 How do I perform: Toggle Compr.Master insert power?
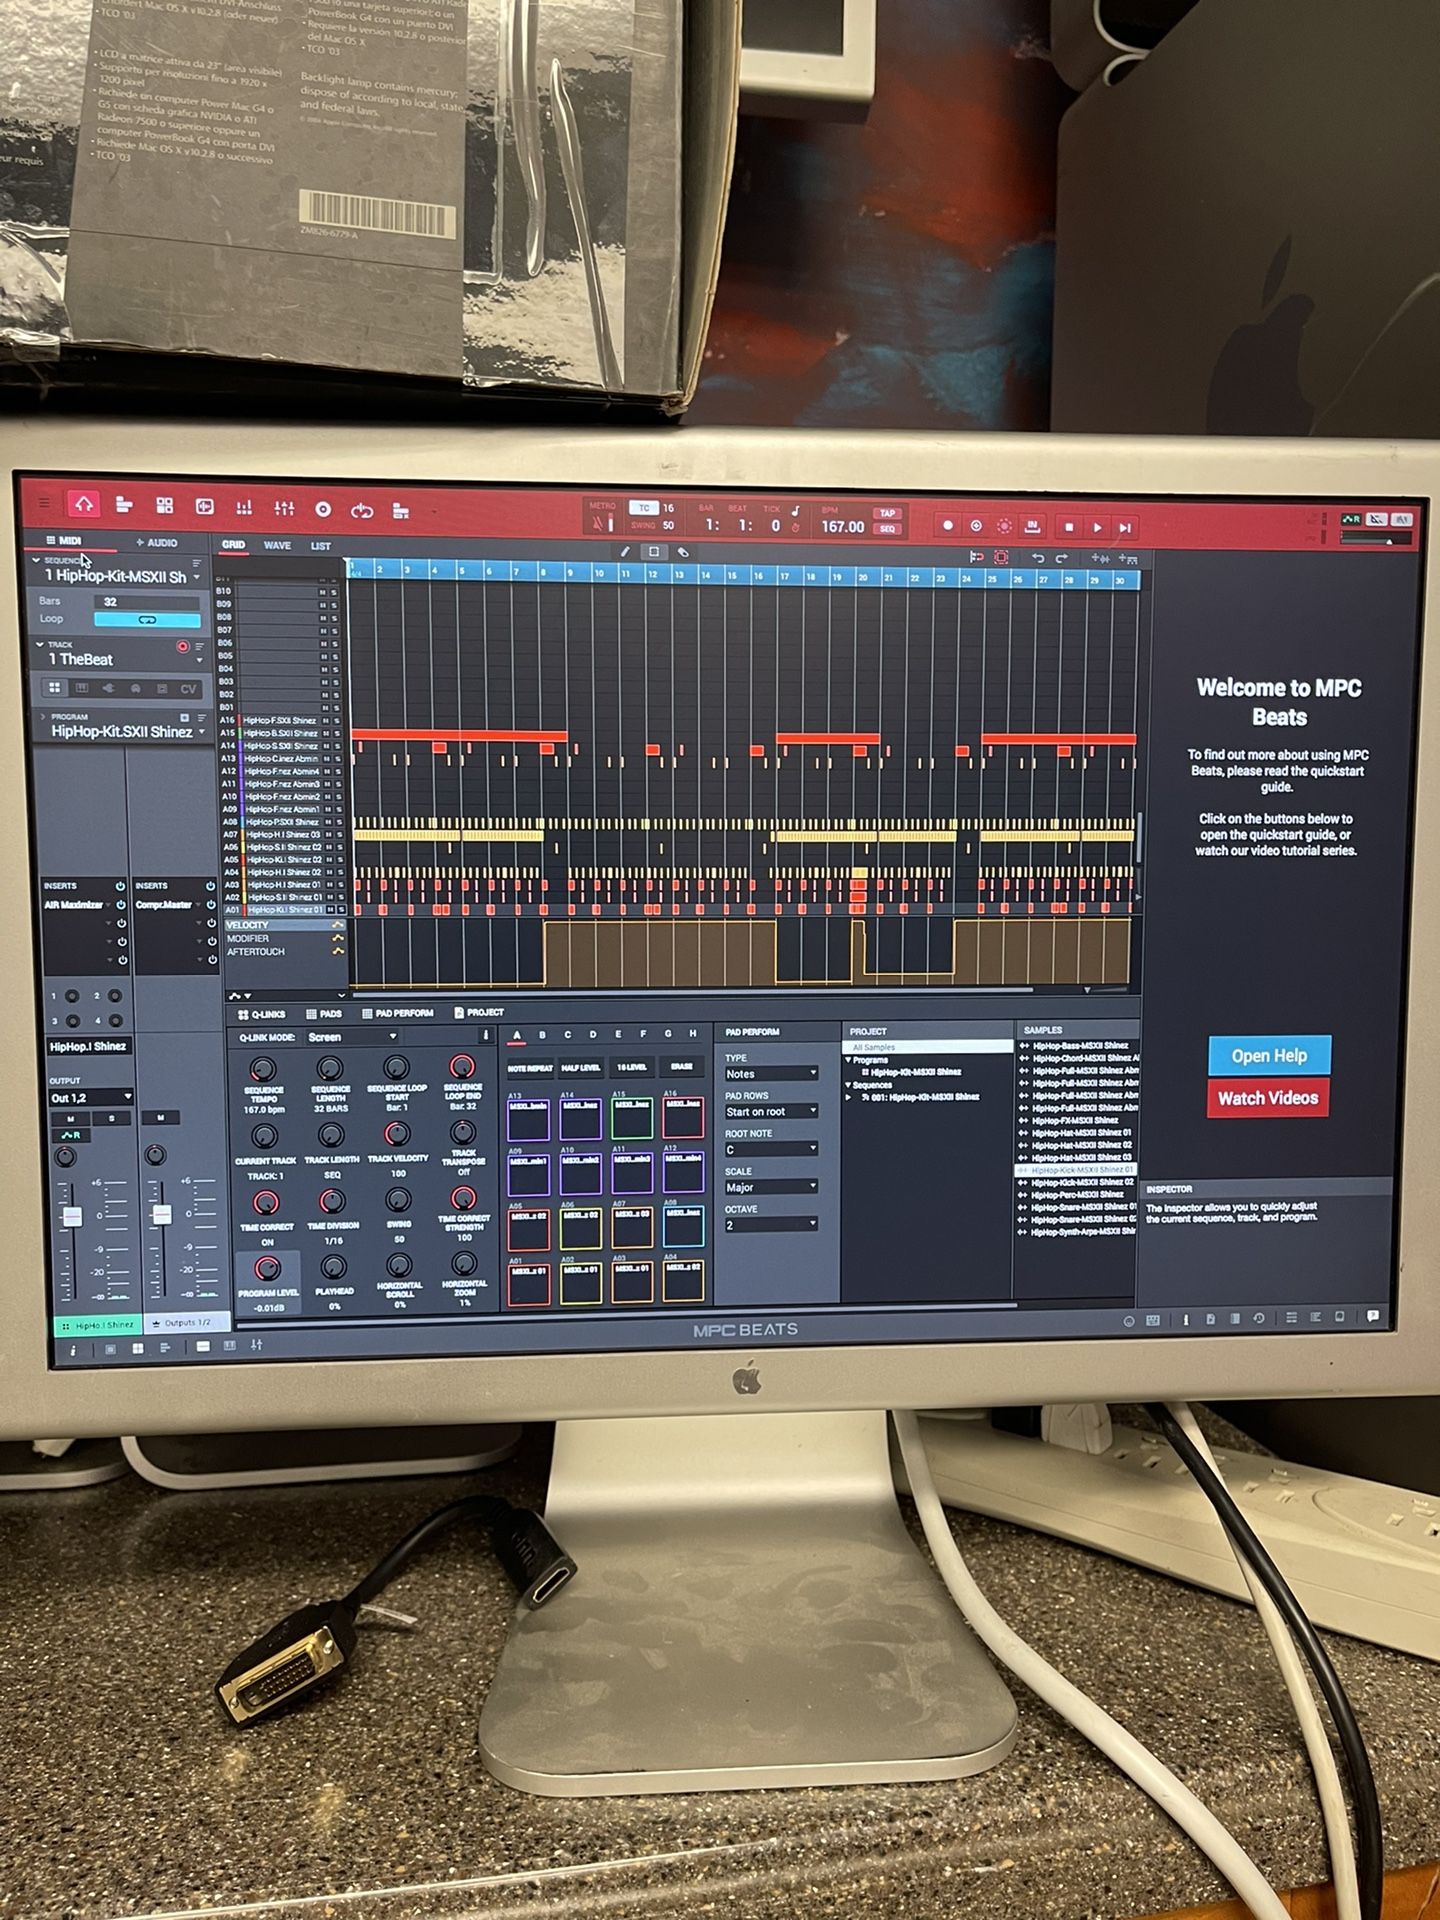point(211,905)
